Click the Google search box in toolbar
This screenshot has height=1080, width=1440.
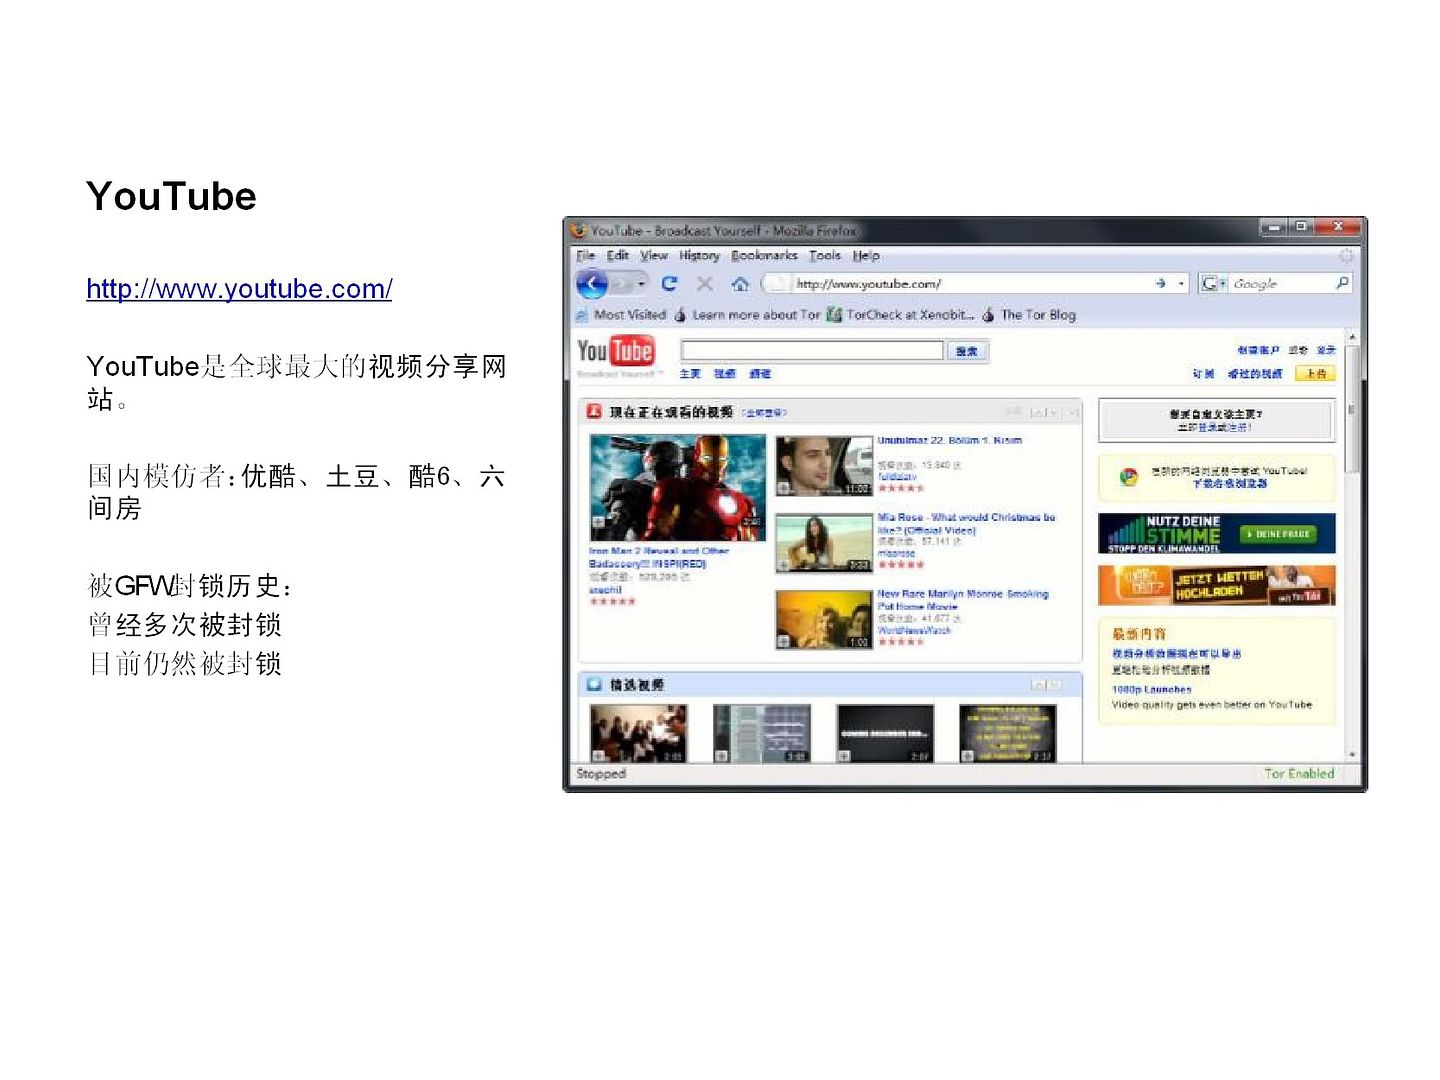1281,284
